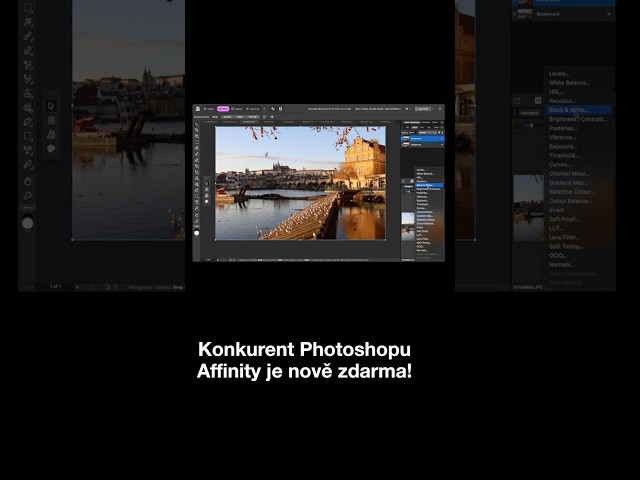Click the navigator thumbnail preview in the small window
640x480 pixels.
(408, 227)
